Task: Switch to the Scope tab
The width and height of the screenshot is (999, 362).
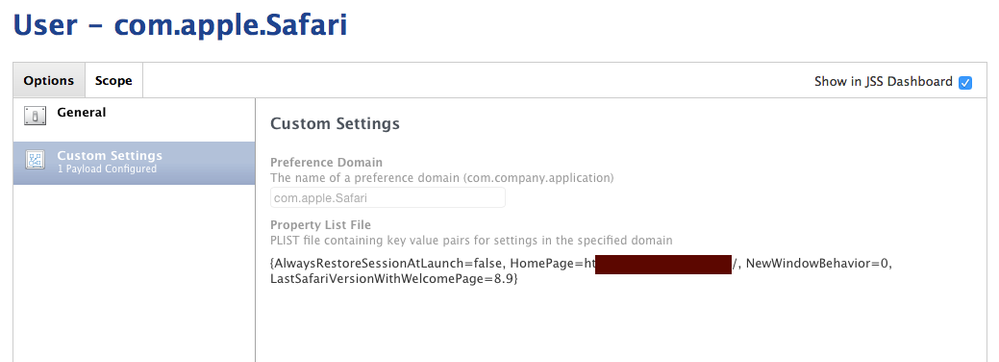Action: 113,80
